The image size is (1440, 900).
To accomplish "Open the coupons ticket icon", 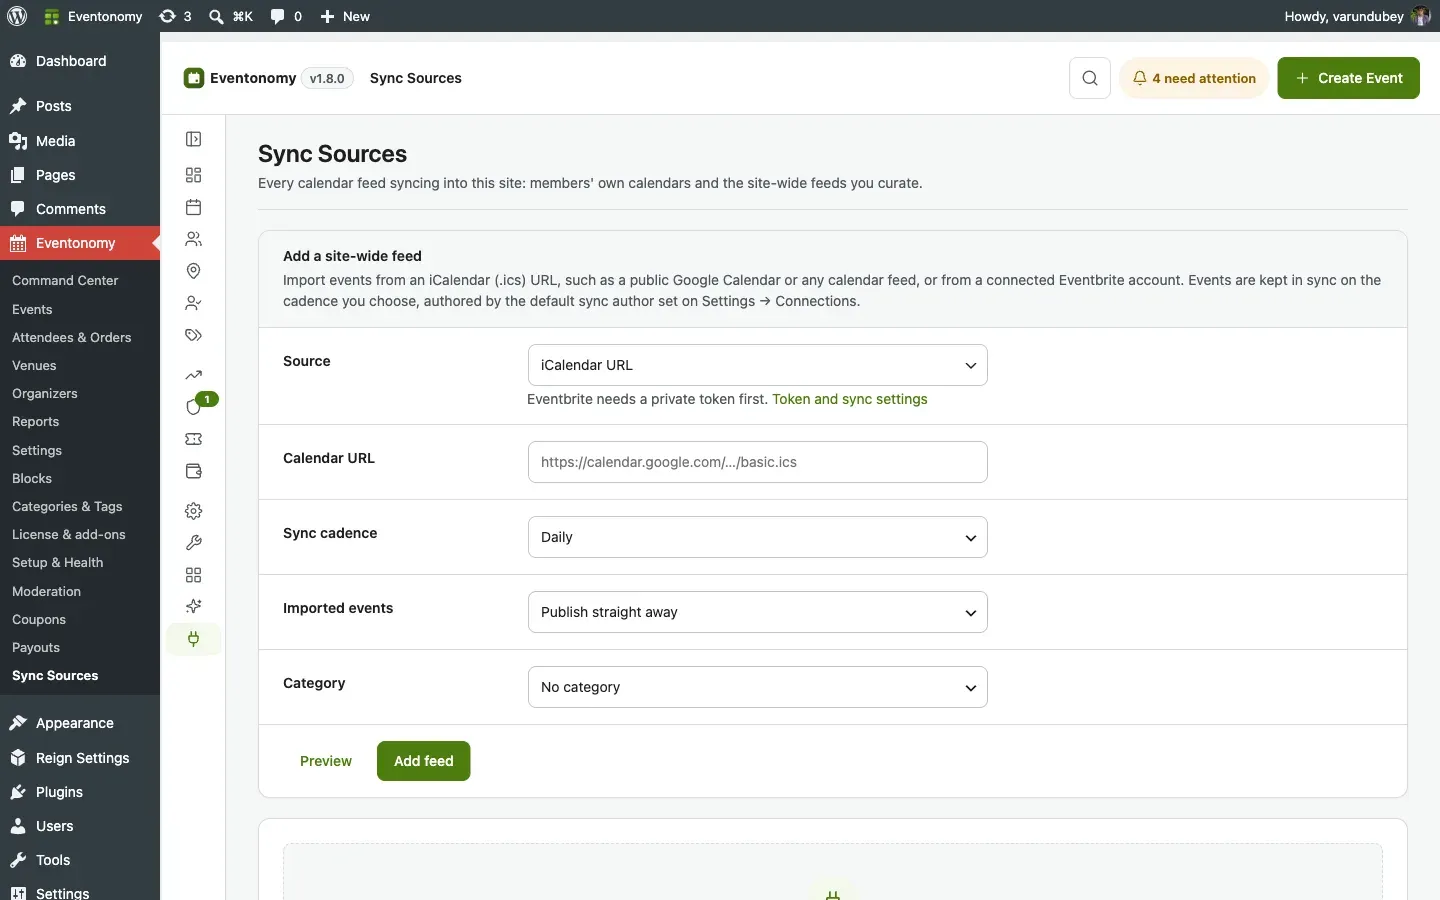I will click(194, 439).
